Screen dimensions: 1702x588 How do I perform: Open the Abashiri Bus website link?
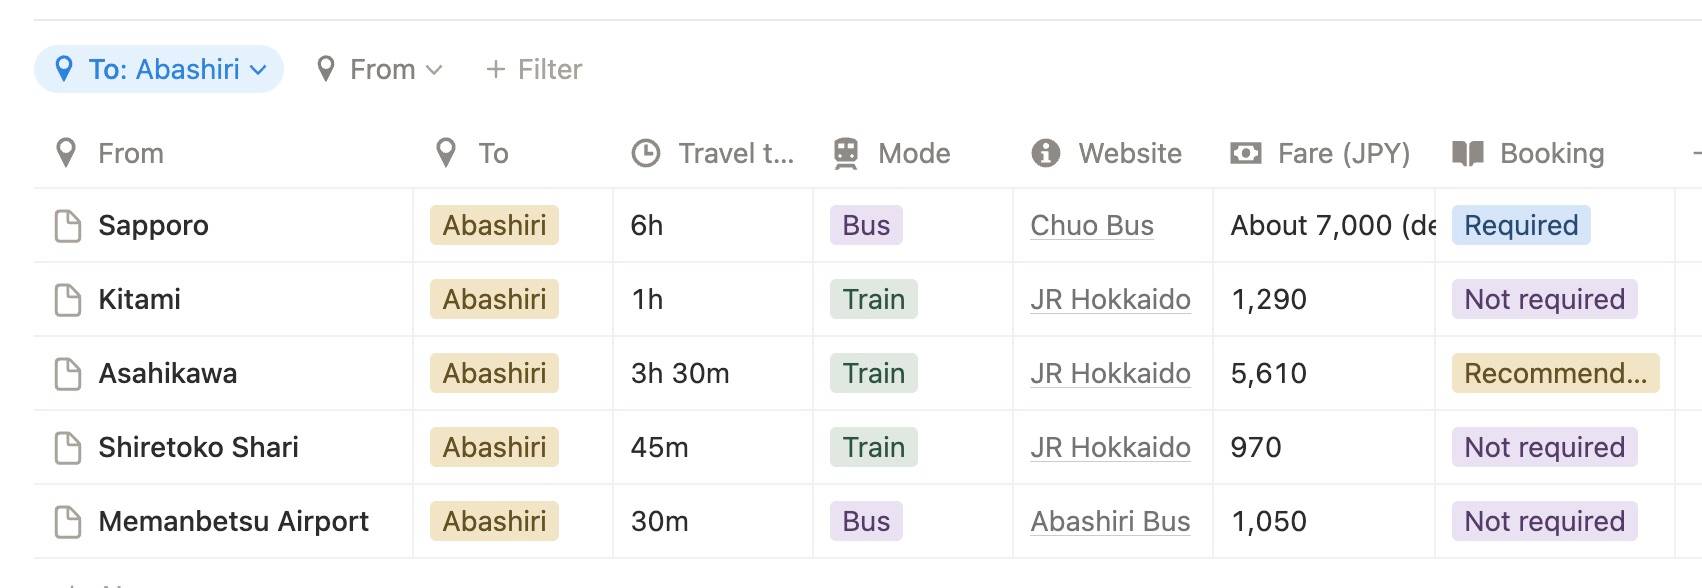pyautogui.click(x=1110, y=522)
